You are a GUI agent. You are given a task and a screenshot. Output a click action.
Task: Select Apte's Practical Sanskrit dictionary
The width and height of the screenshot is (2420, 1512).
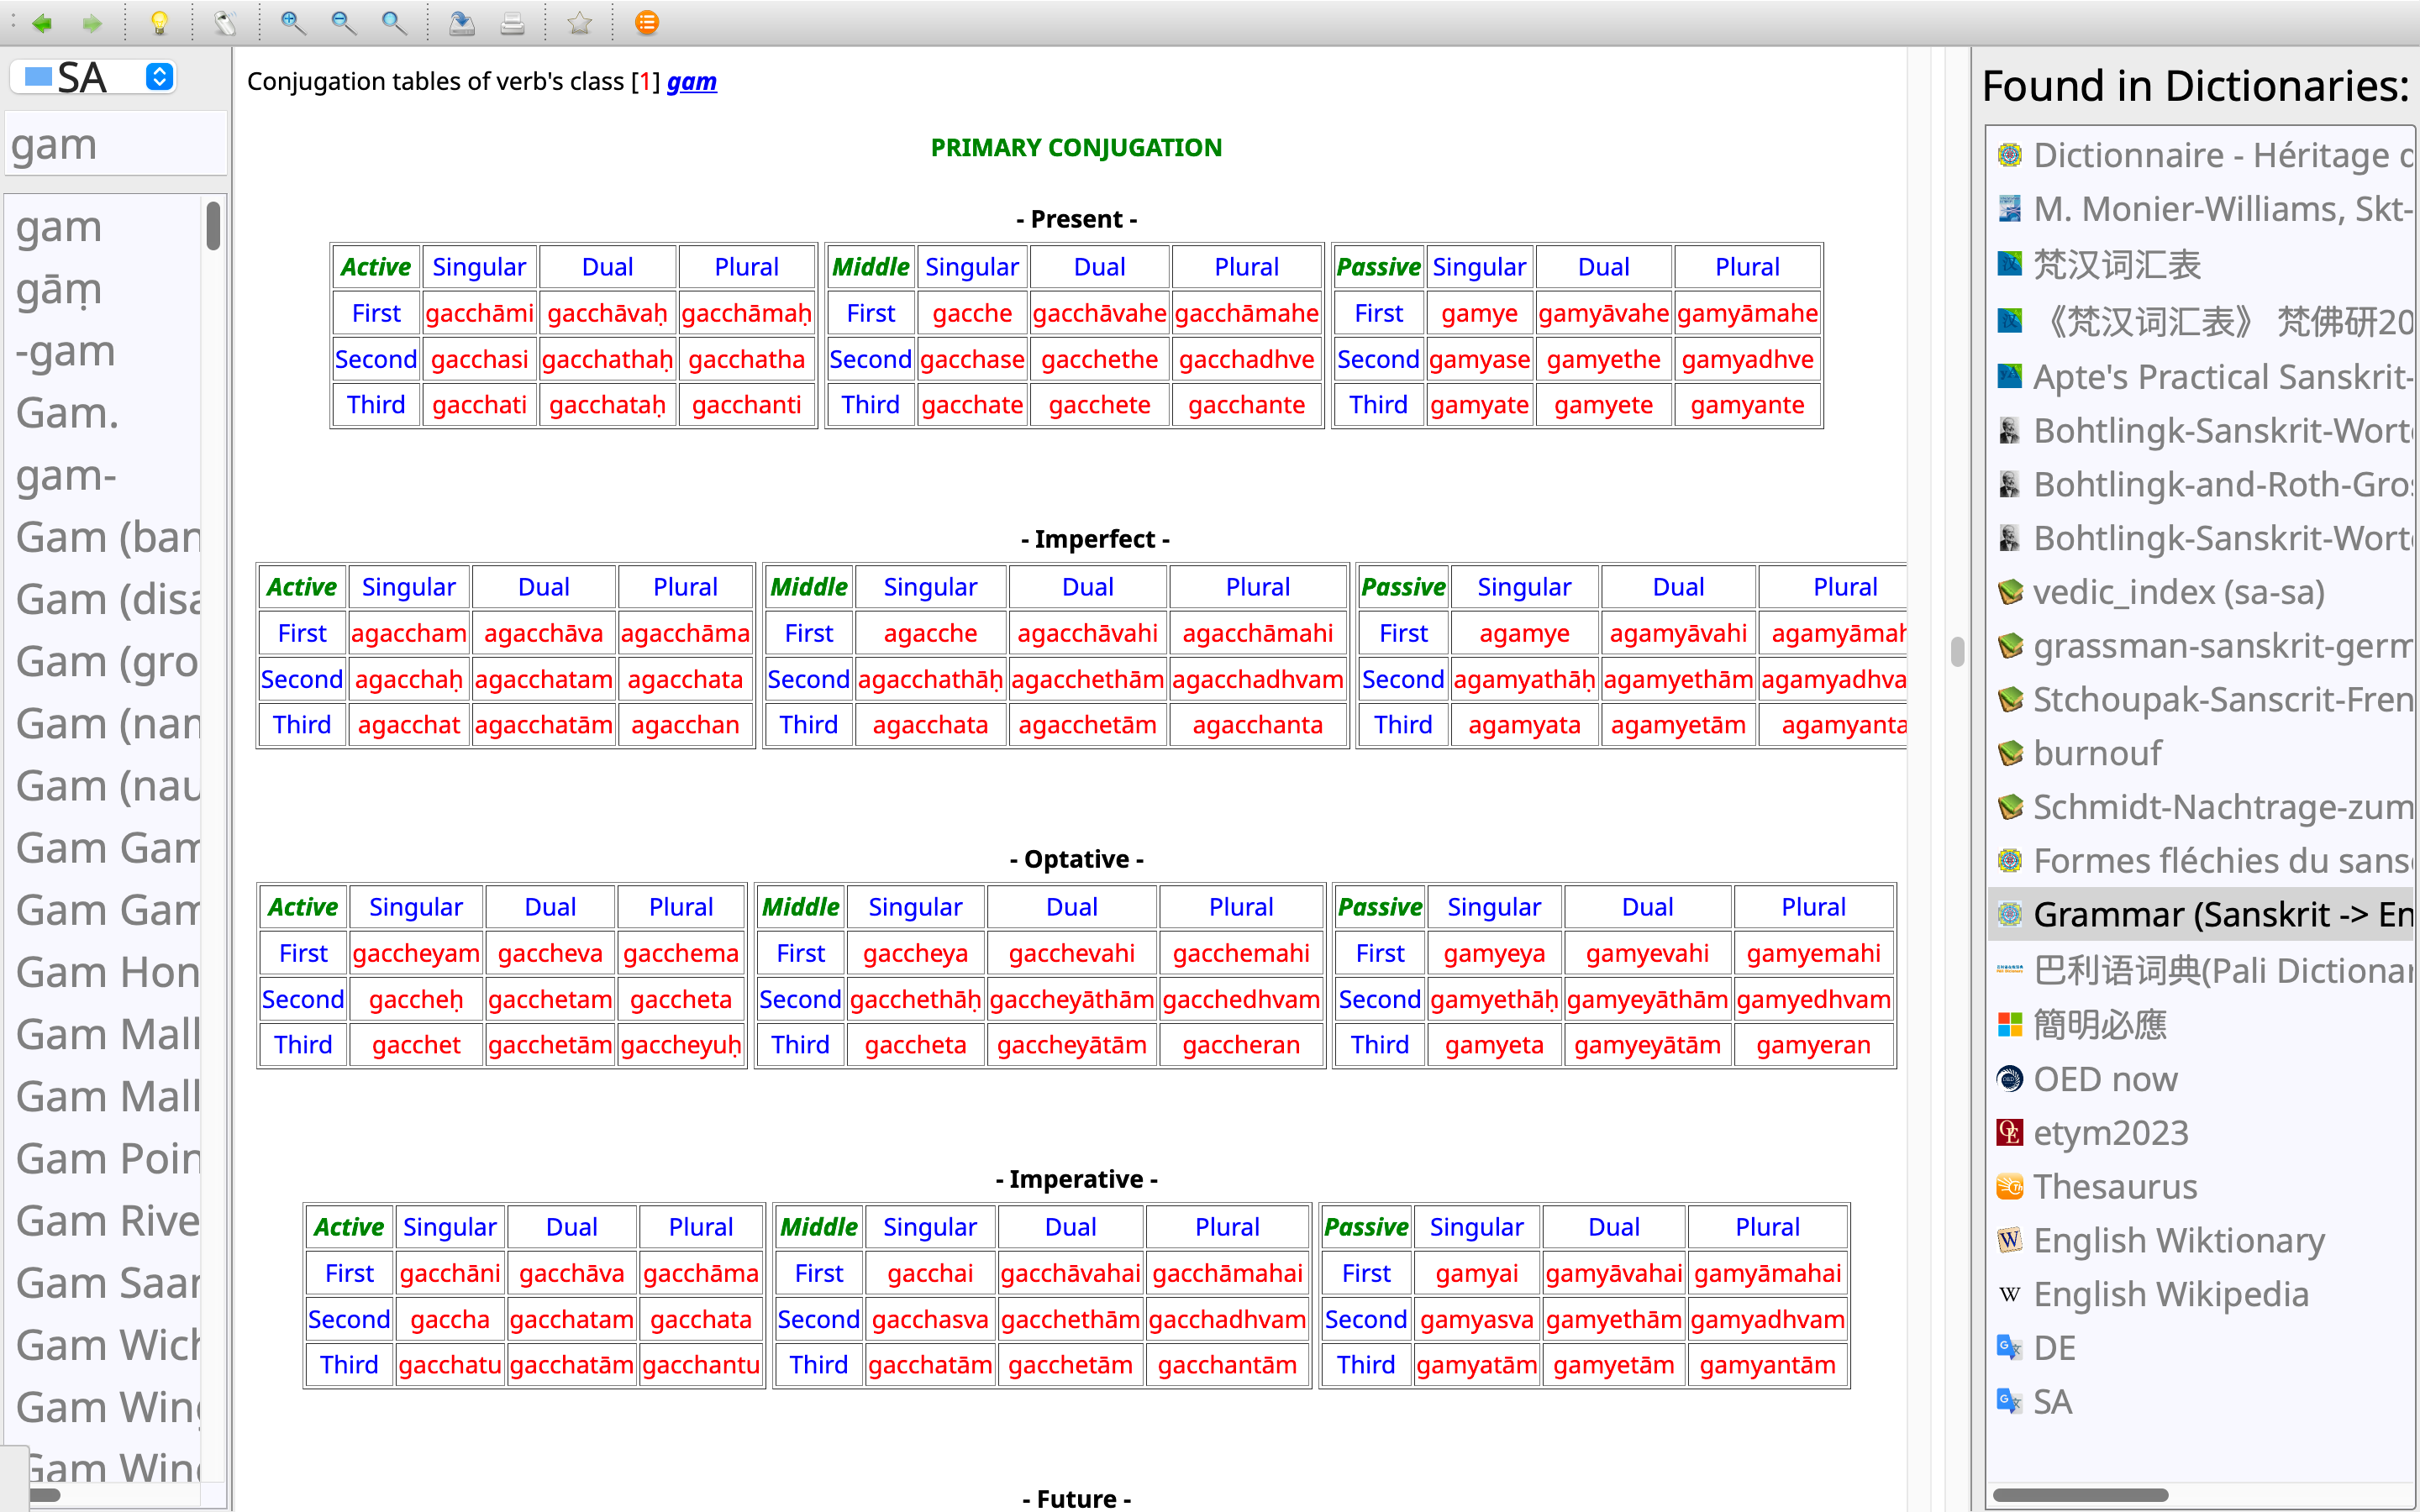[x=2200, y=377]
